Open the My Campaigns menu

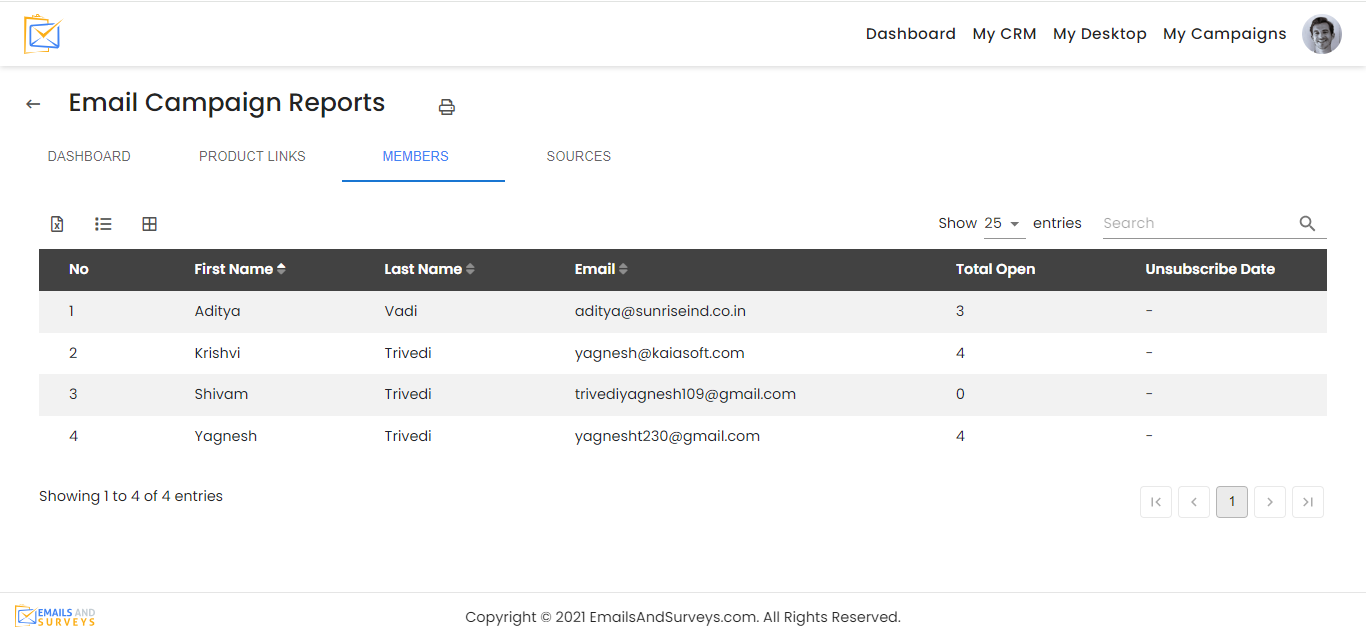click(x=1224, y=34)
